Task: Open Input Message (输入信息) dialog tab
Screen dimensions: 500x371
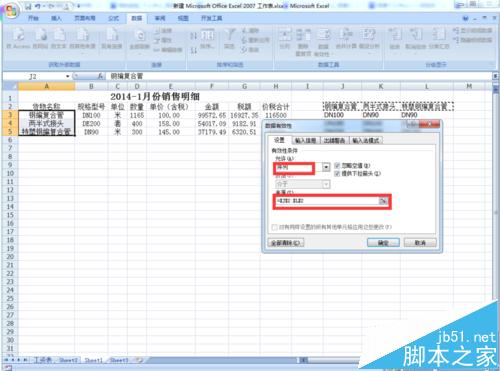Action: coord(305,141)
